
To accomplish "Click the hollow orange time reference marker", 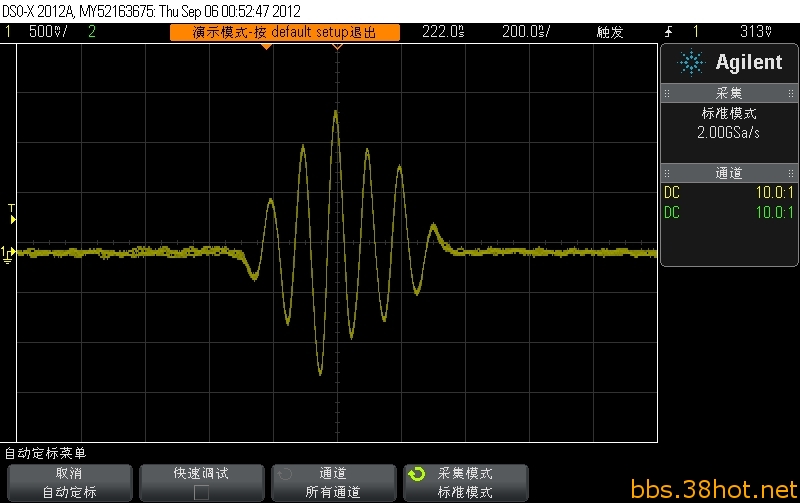I will point(337,47).
